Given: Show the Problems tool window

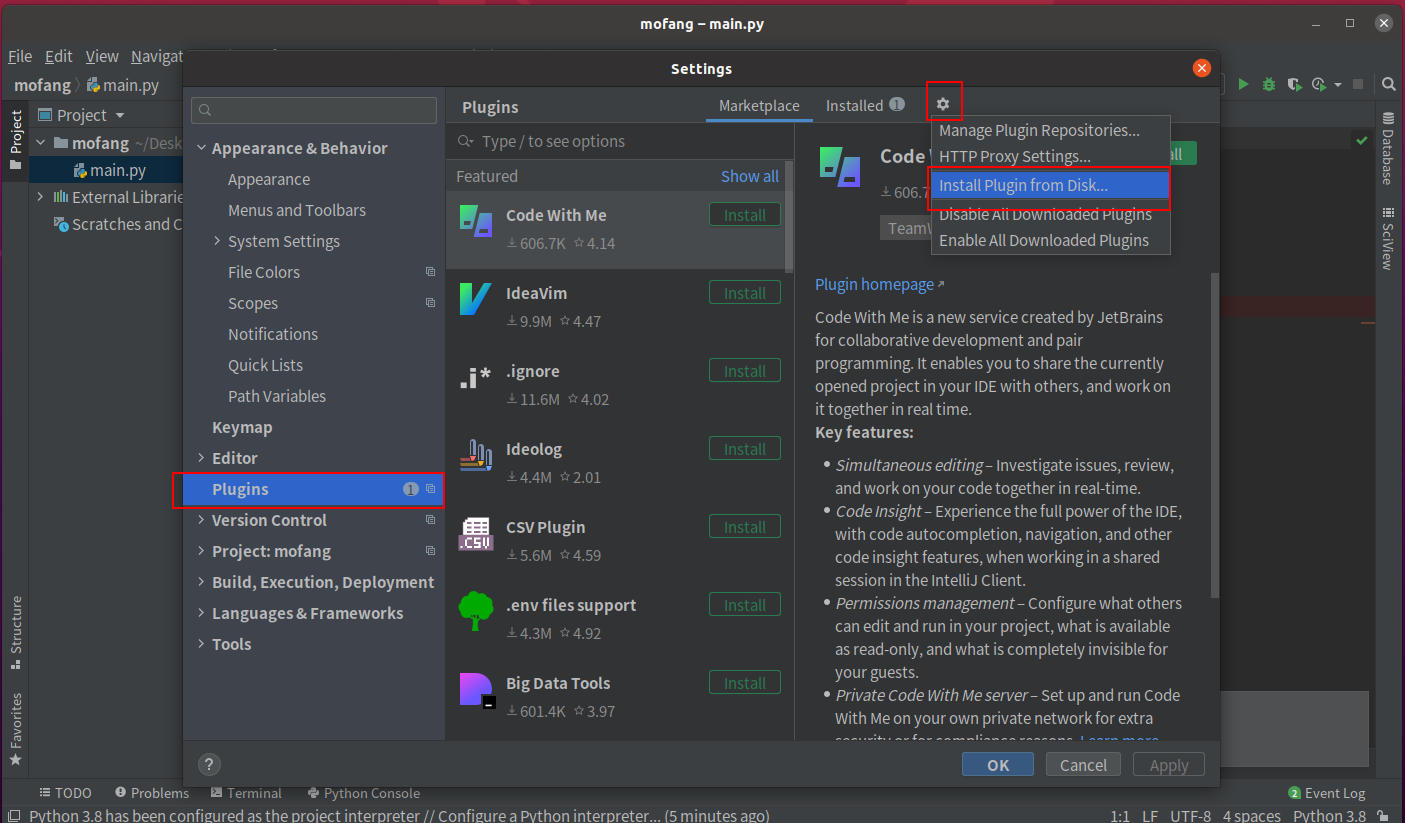Looking at the screenshot, I should coord(152,793).
